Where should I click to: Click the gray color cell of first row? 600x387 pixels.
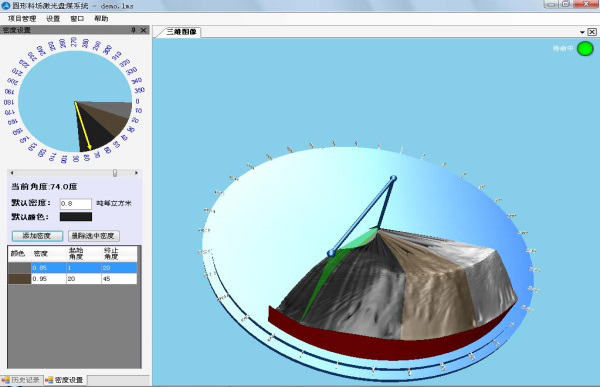pos(20,268)
